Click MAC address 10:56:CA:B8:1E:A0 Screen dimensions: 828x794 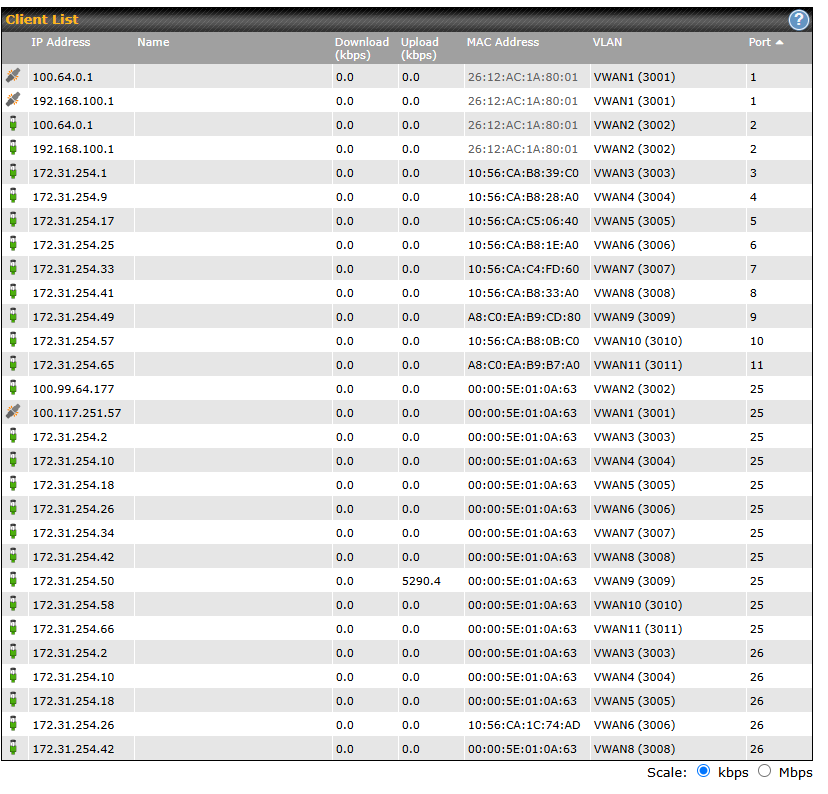(523, 245)
